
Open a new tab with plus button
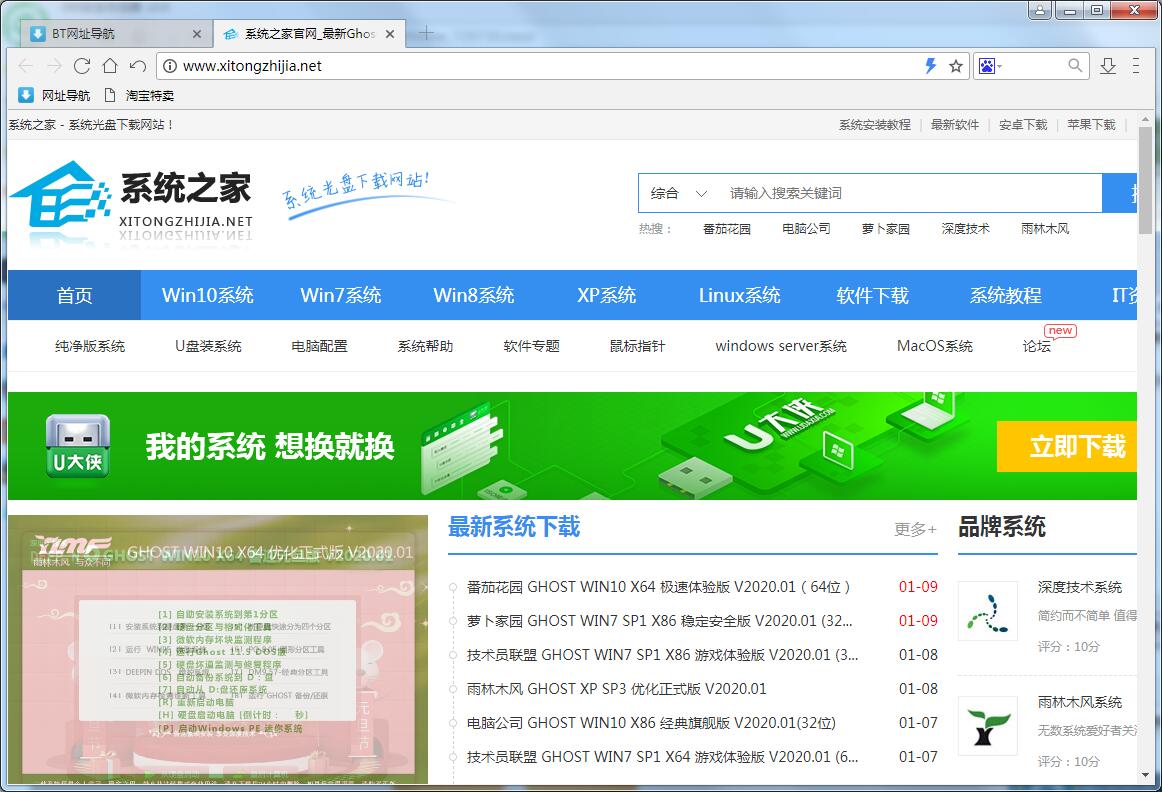(425, 33)
